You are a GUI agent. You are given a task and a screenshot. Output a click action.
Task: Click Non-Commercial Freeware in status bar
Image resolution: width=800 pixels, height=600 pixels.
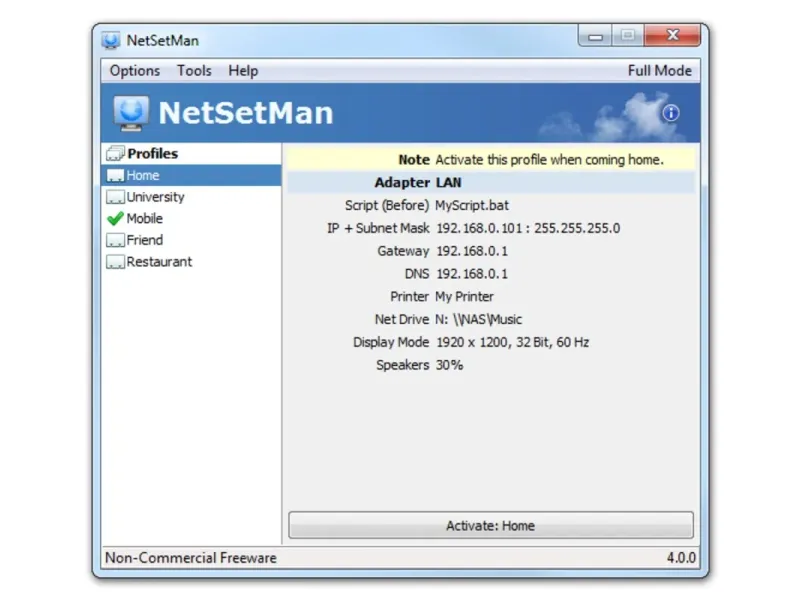[191, 558]
